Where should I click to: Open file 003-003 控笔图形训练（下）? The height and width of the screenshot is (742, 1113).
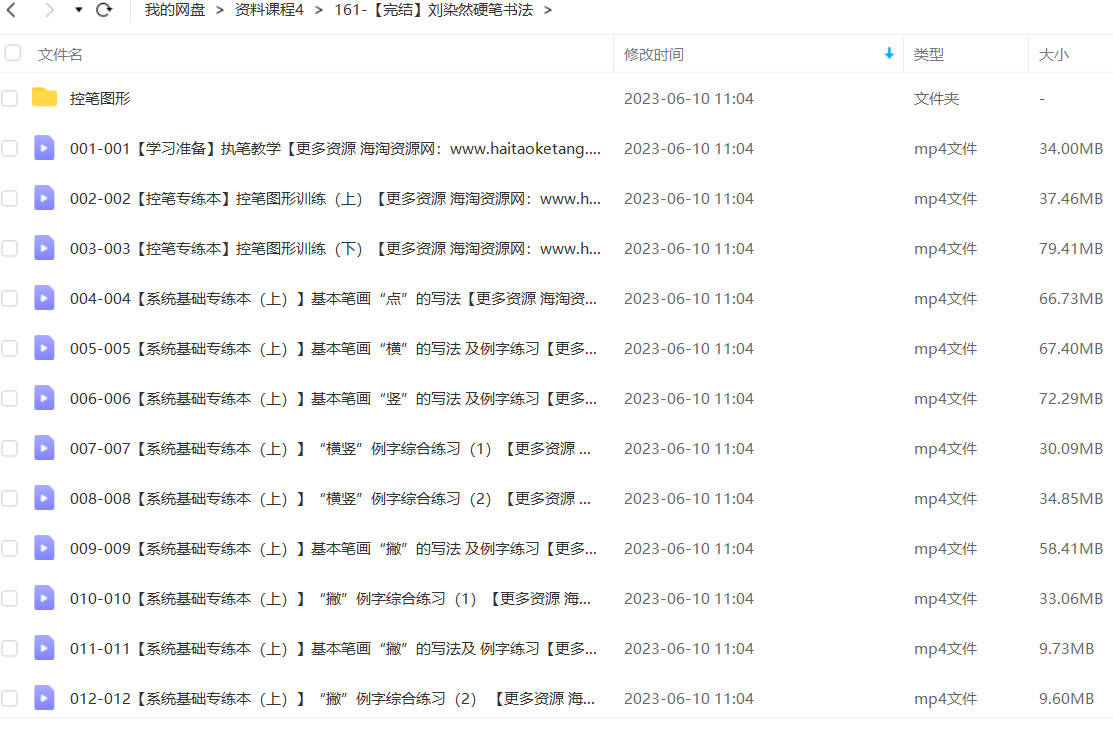tap(335, 249)
